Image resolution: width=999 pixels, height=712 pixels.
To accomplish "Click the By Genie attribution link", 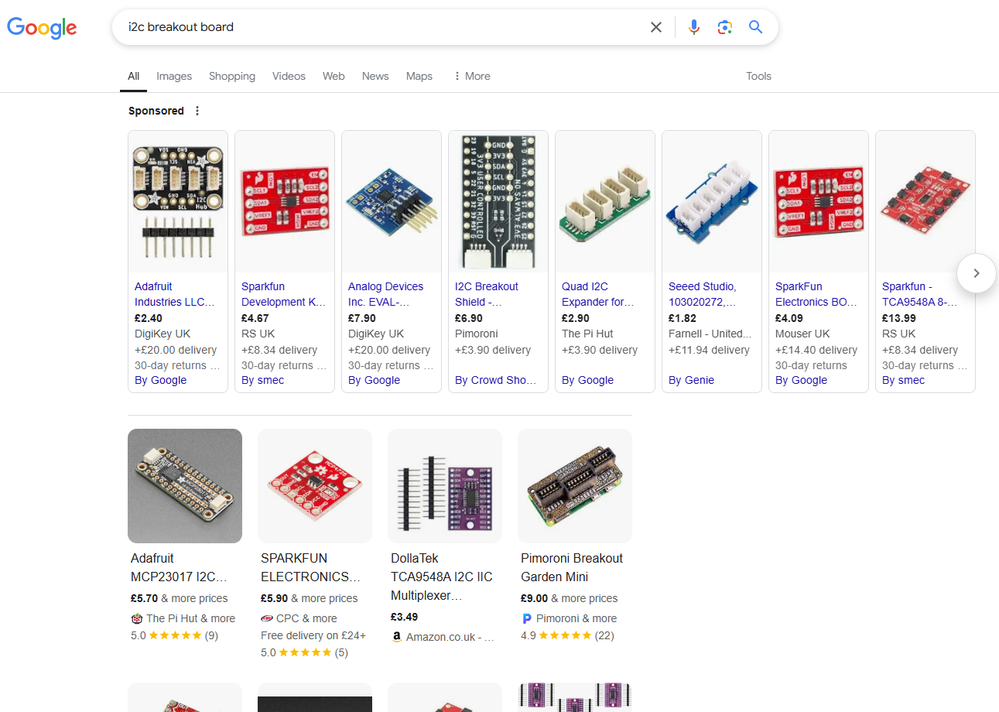I will (x=691, y=380).
